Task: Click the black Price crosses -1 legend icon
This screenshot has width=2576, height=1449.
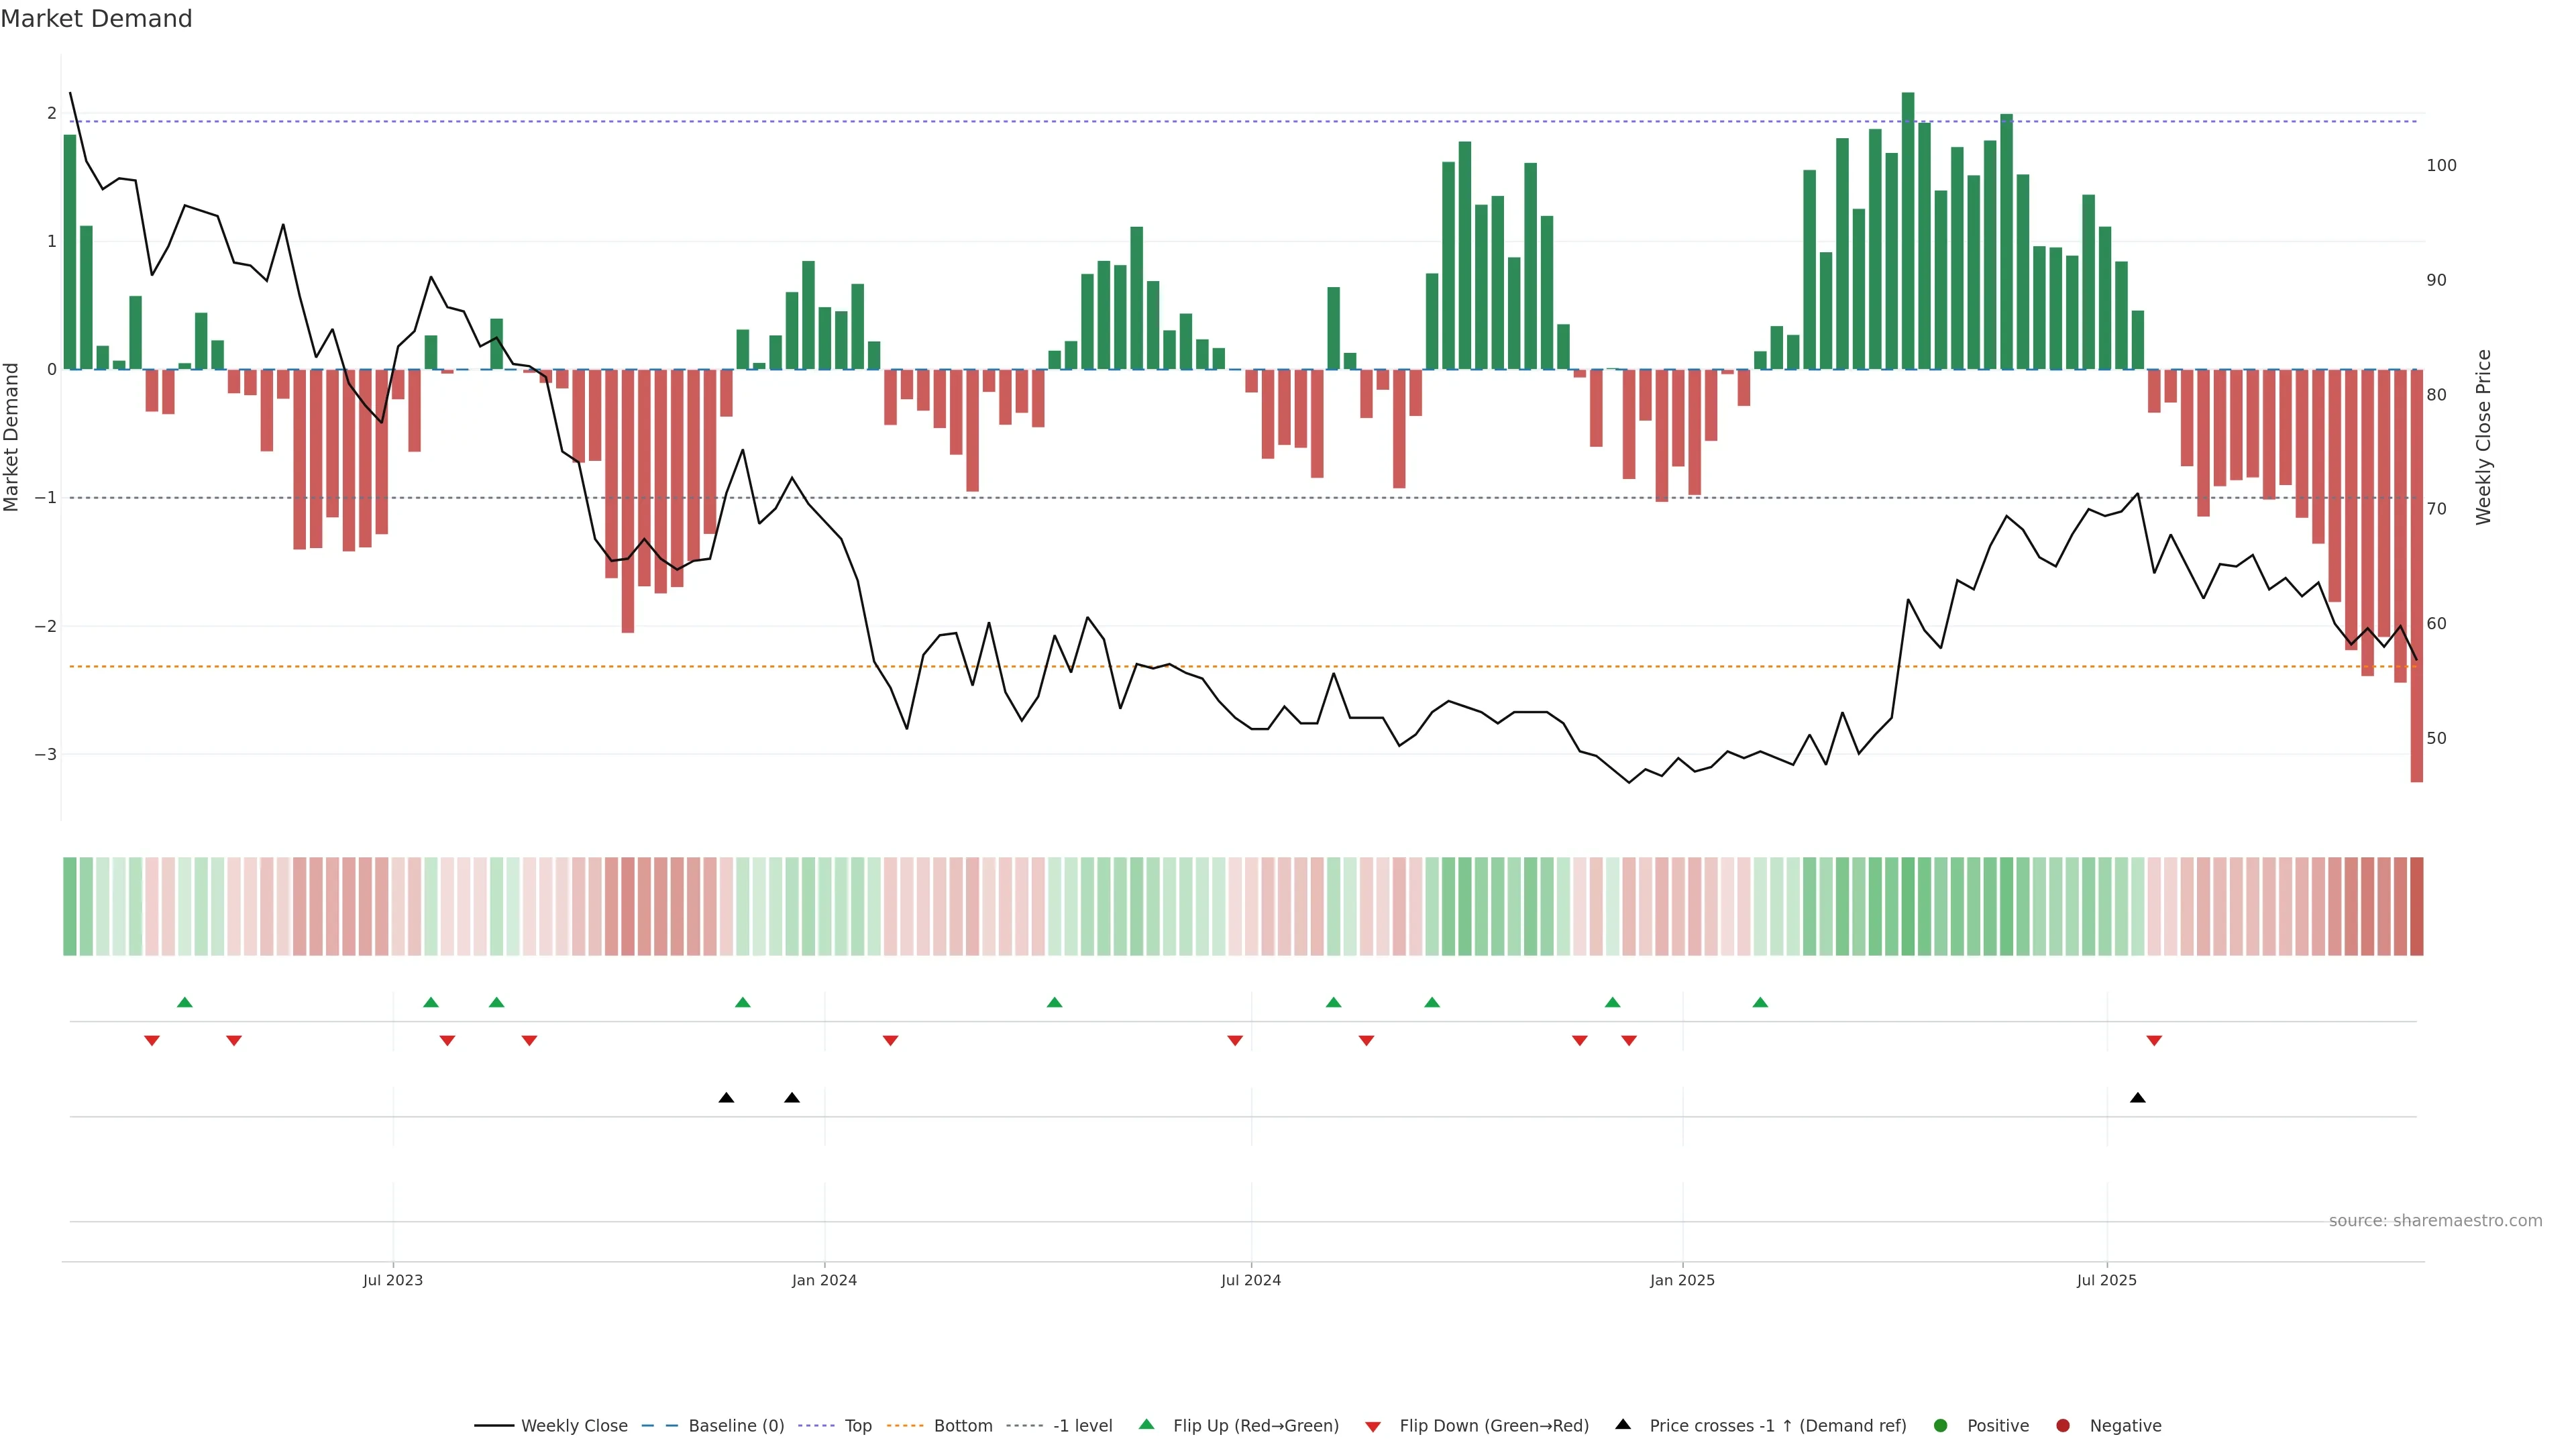Action: coord(1622,1424)
